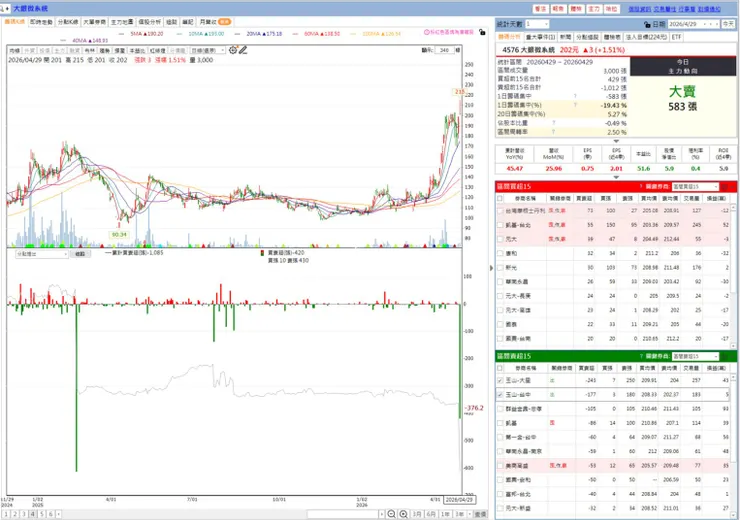Click pink circle notice icon above chart

426,32
